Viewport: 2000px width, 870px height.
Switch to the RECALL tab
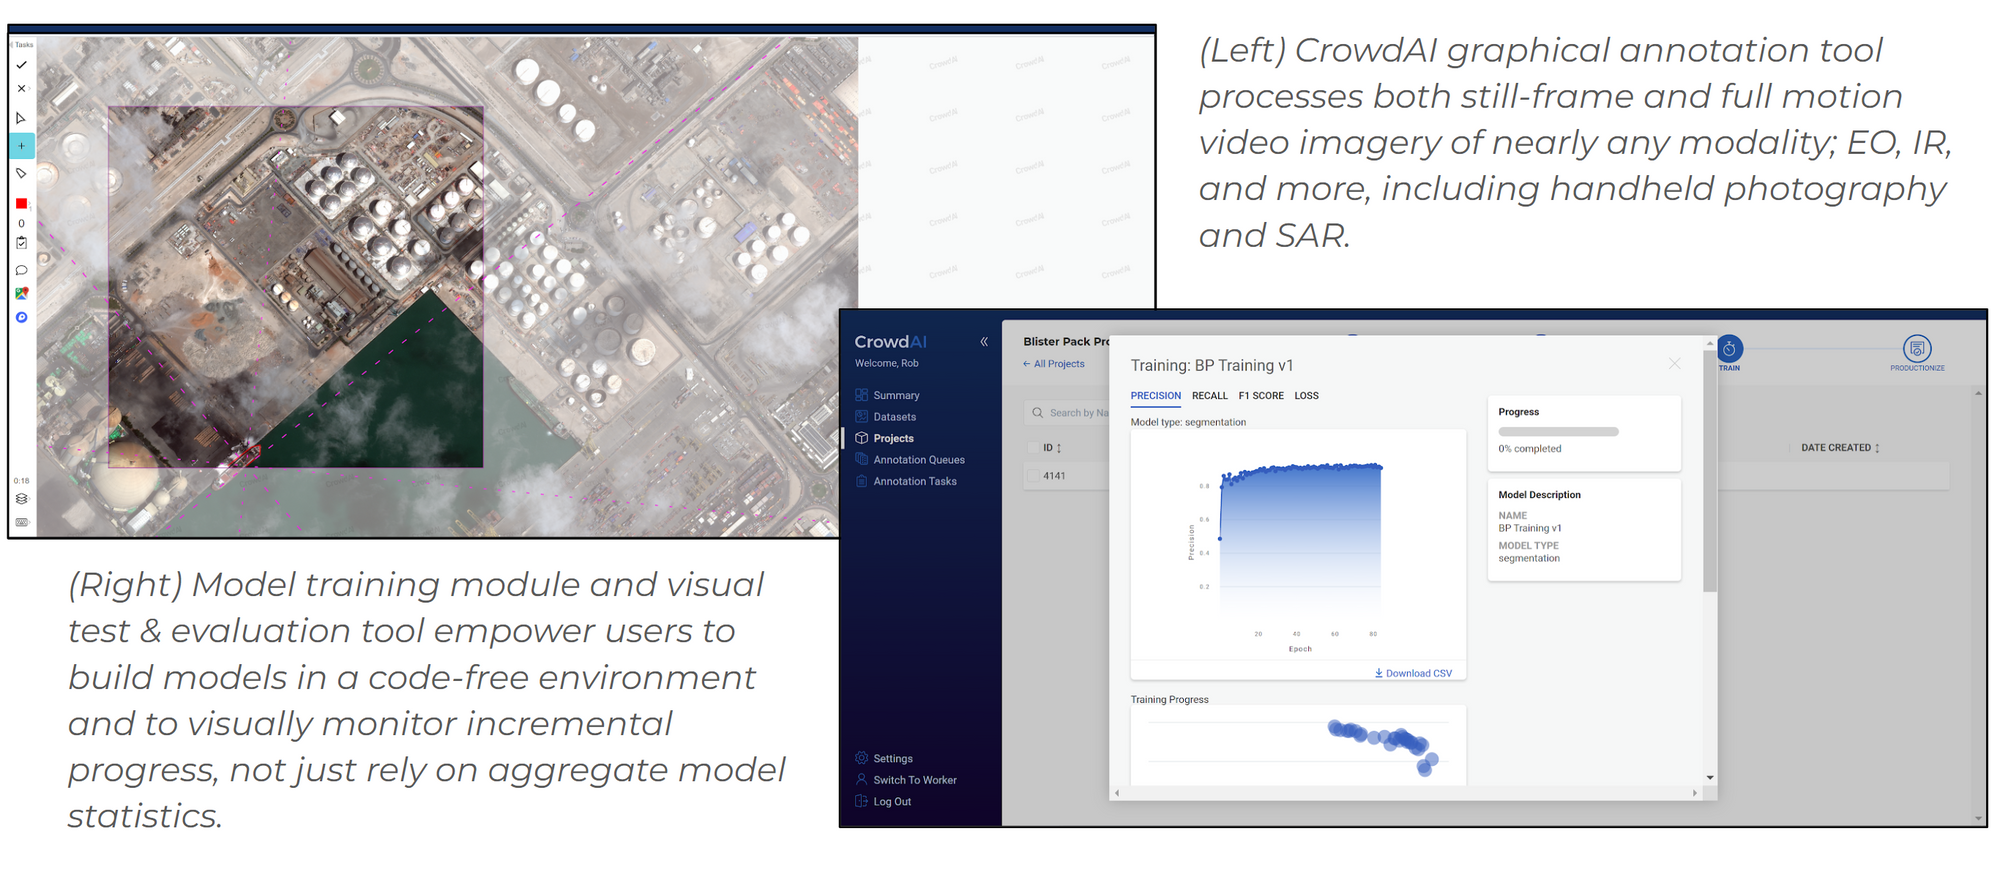pyautogui.click(x=1209, y=396)
